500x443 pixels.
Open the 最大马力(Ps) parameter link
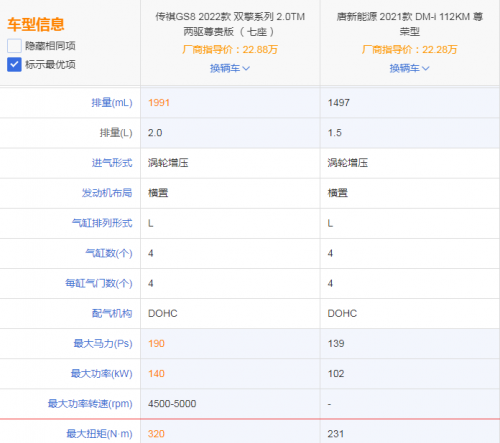pos(103,343)
